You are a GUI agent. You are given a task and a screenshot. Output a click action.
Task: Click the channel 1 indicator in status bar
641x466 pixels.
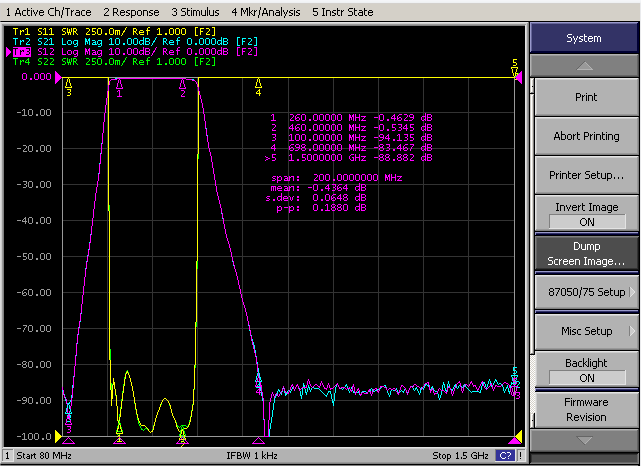click(x=7, y=455)
